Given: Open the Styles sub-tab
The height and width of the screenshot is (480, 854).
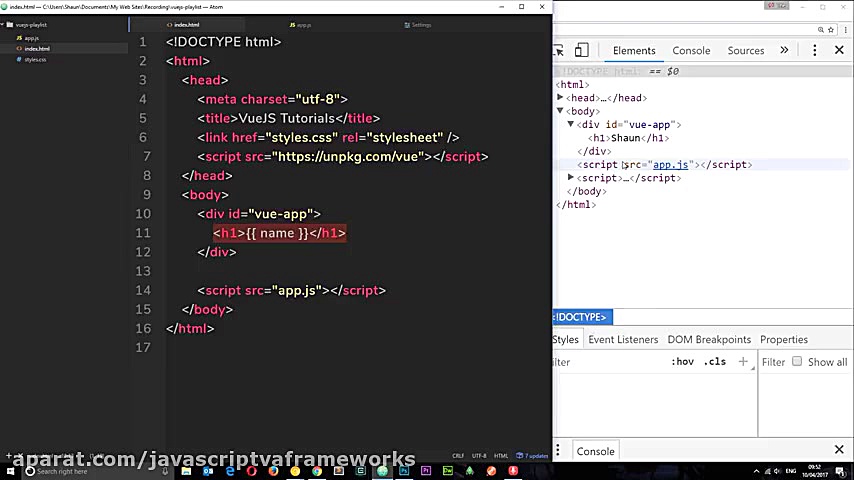Looking at the screenshot, I should [x=565, y=339].
